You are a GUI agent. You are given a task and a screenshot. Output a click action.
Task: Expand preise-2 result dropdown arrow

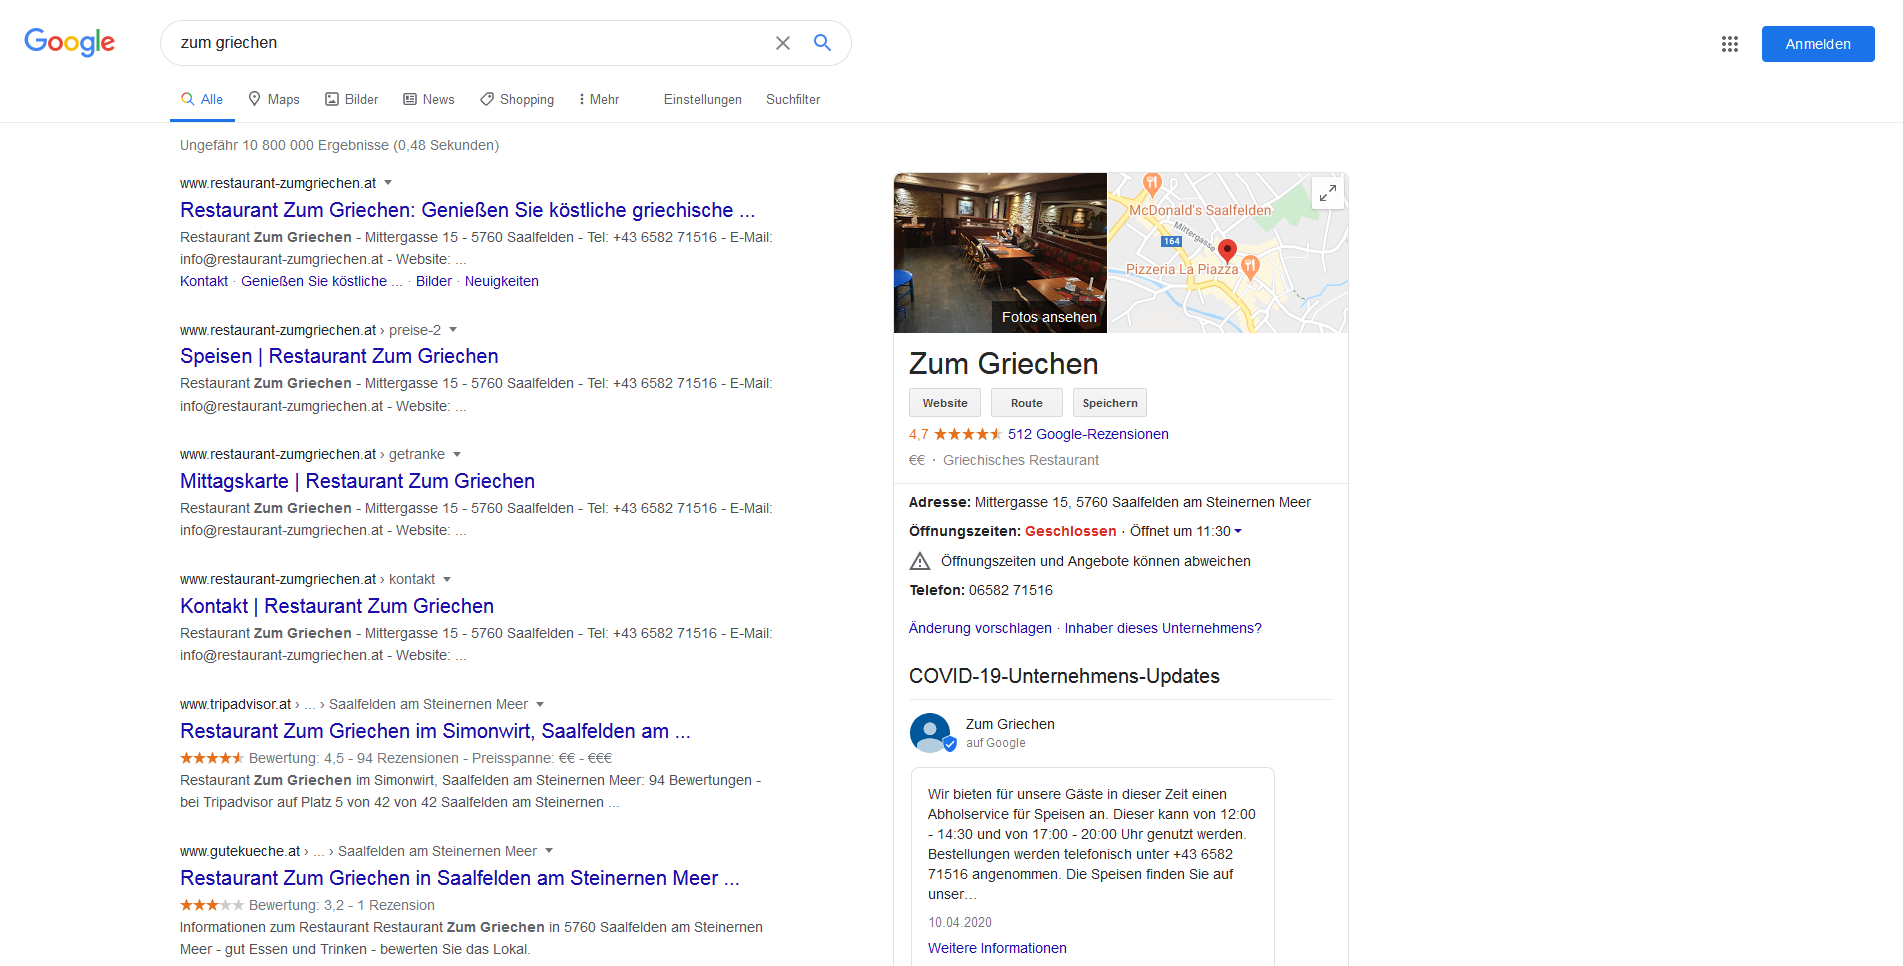453,330
